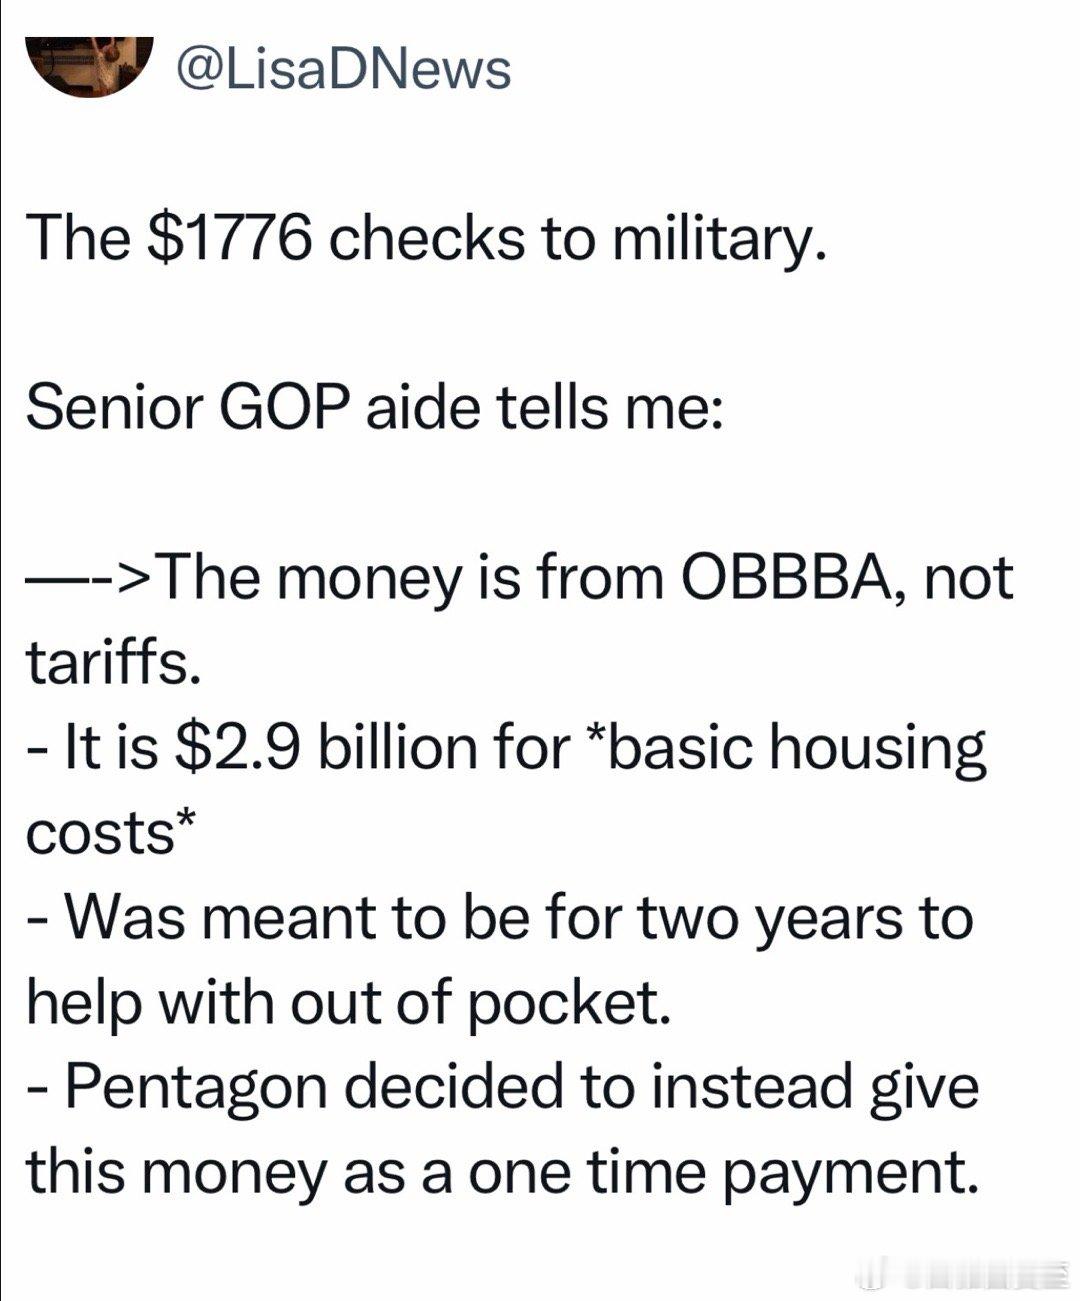The height and width of the screenshot is (1301, 1080).
Task: Open the @LisaDNews profile handle
Action: click(x=343, y=69)
